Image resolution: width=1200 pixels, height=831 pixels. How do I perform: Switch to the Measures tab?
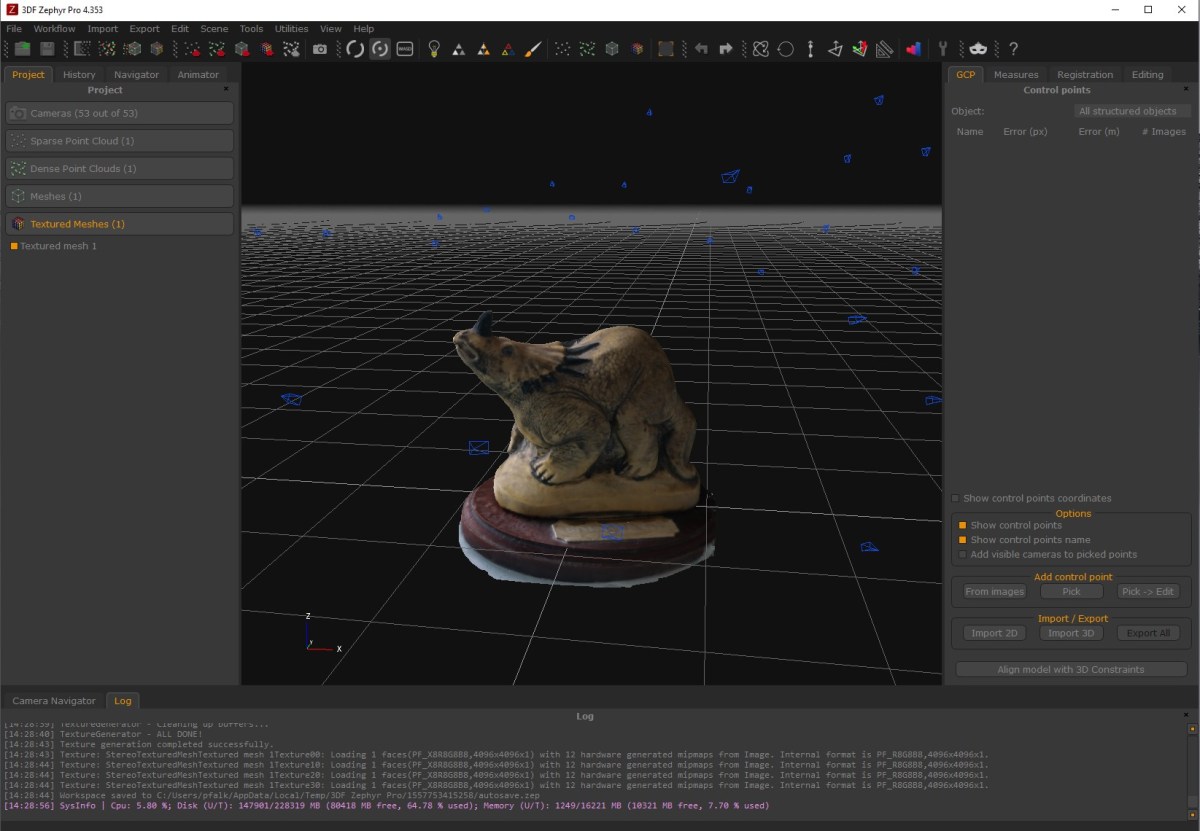coord(1016,74)
